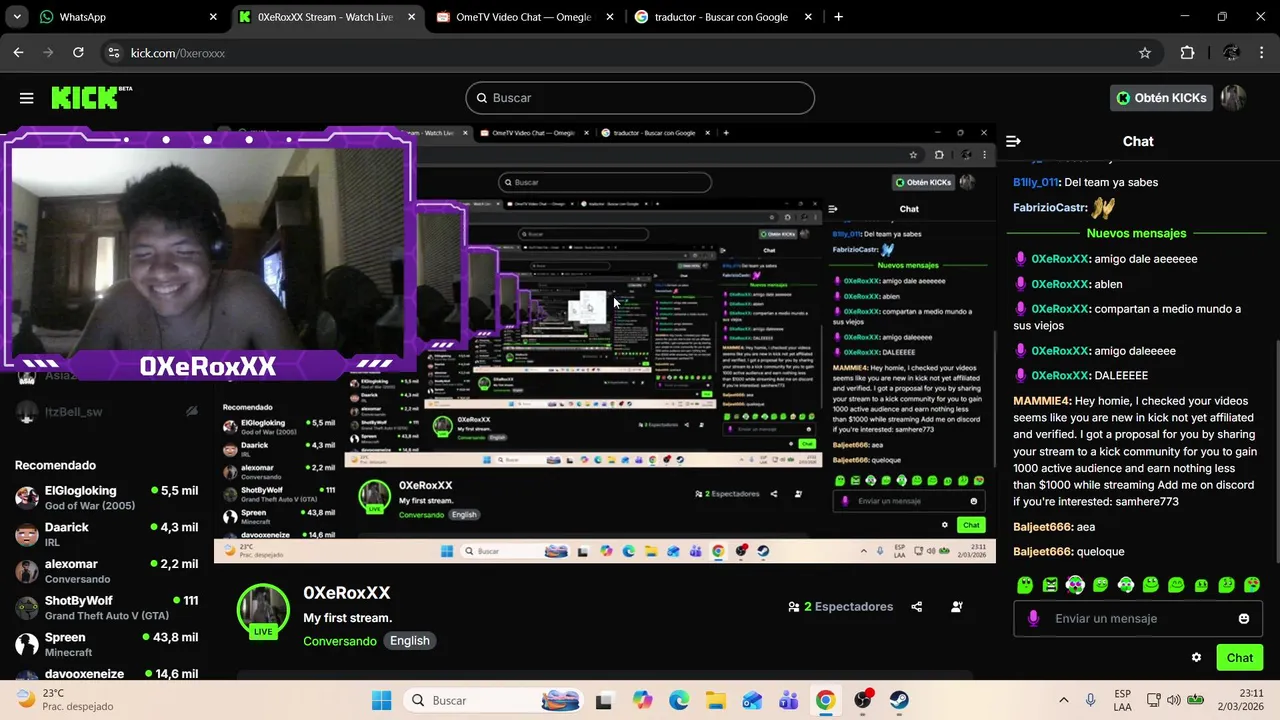Open 0XeRoxXX live avatar below the stream
1280x720 pixels.
coord(263,611)
